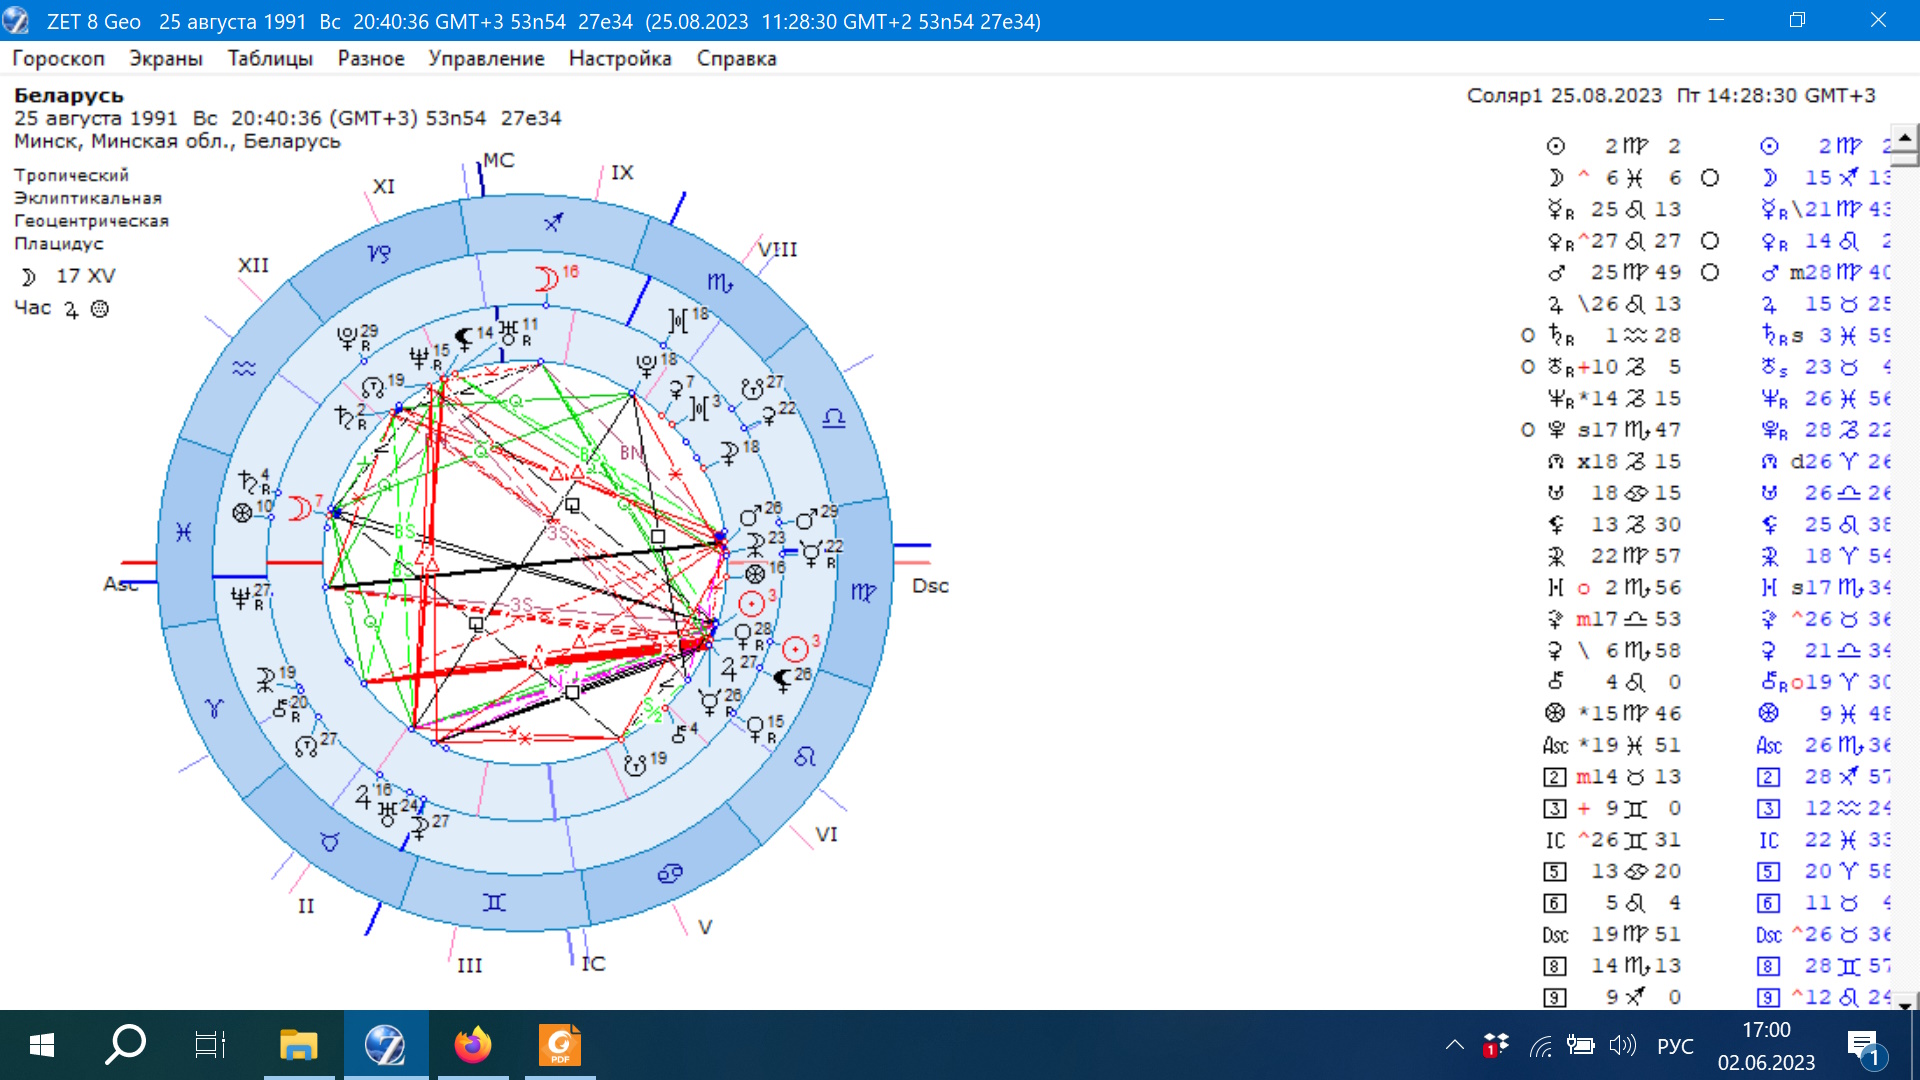Click the Беларусь chart title

pos(69,96)
